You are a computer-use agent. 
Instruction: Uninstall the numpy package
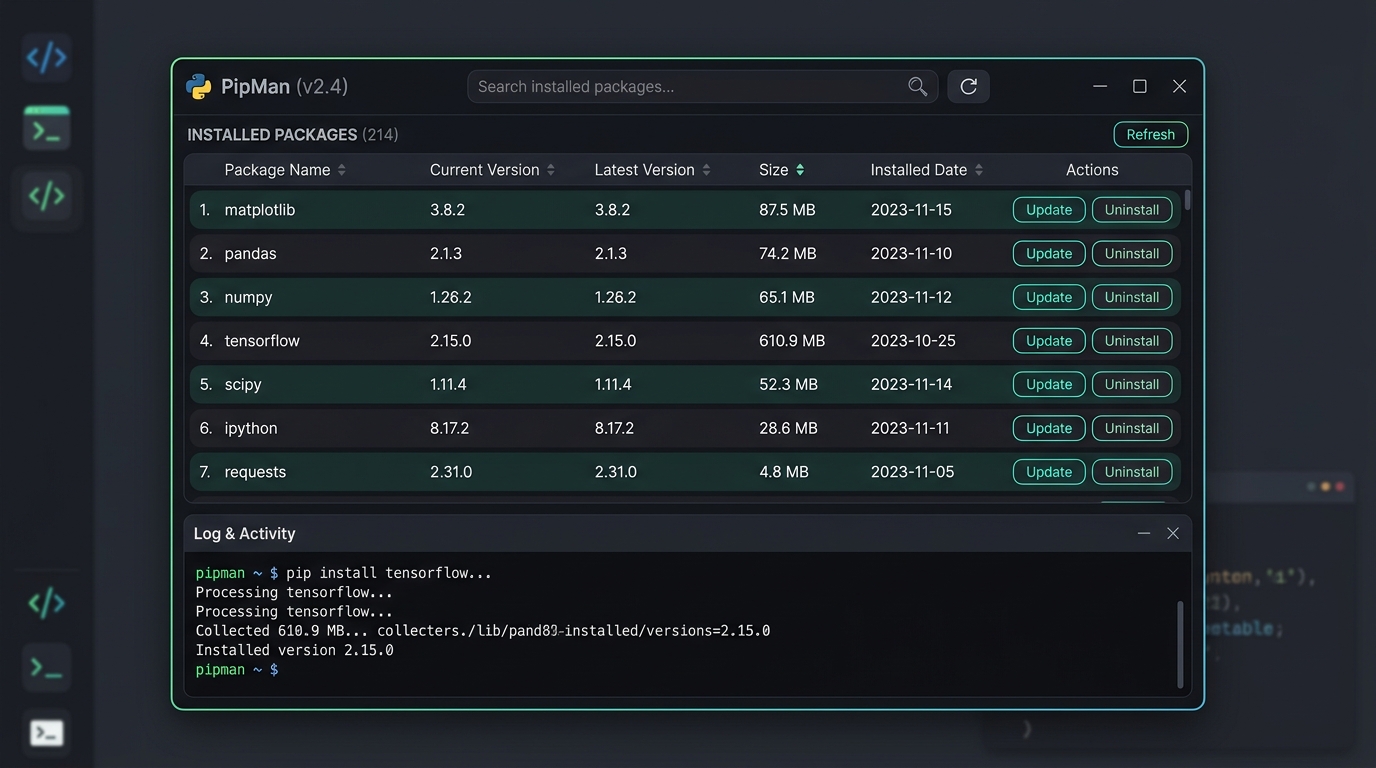coord(1132,297)
